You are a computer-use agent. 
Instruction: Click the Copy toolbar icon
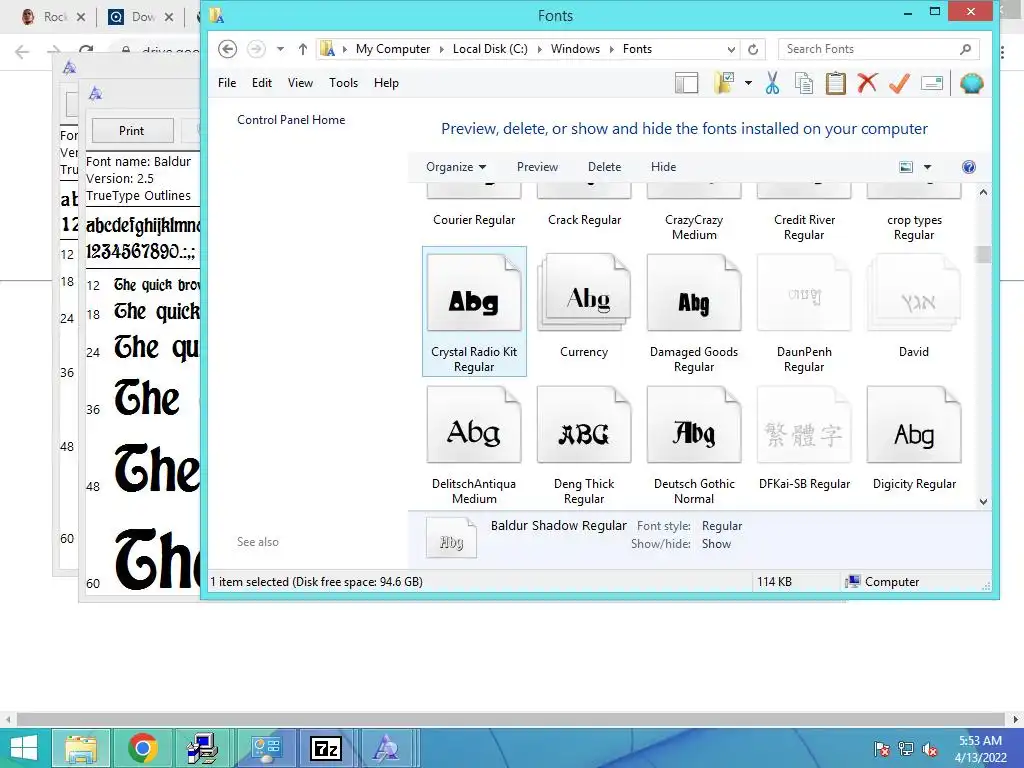pos(804,84)
